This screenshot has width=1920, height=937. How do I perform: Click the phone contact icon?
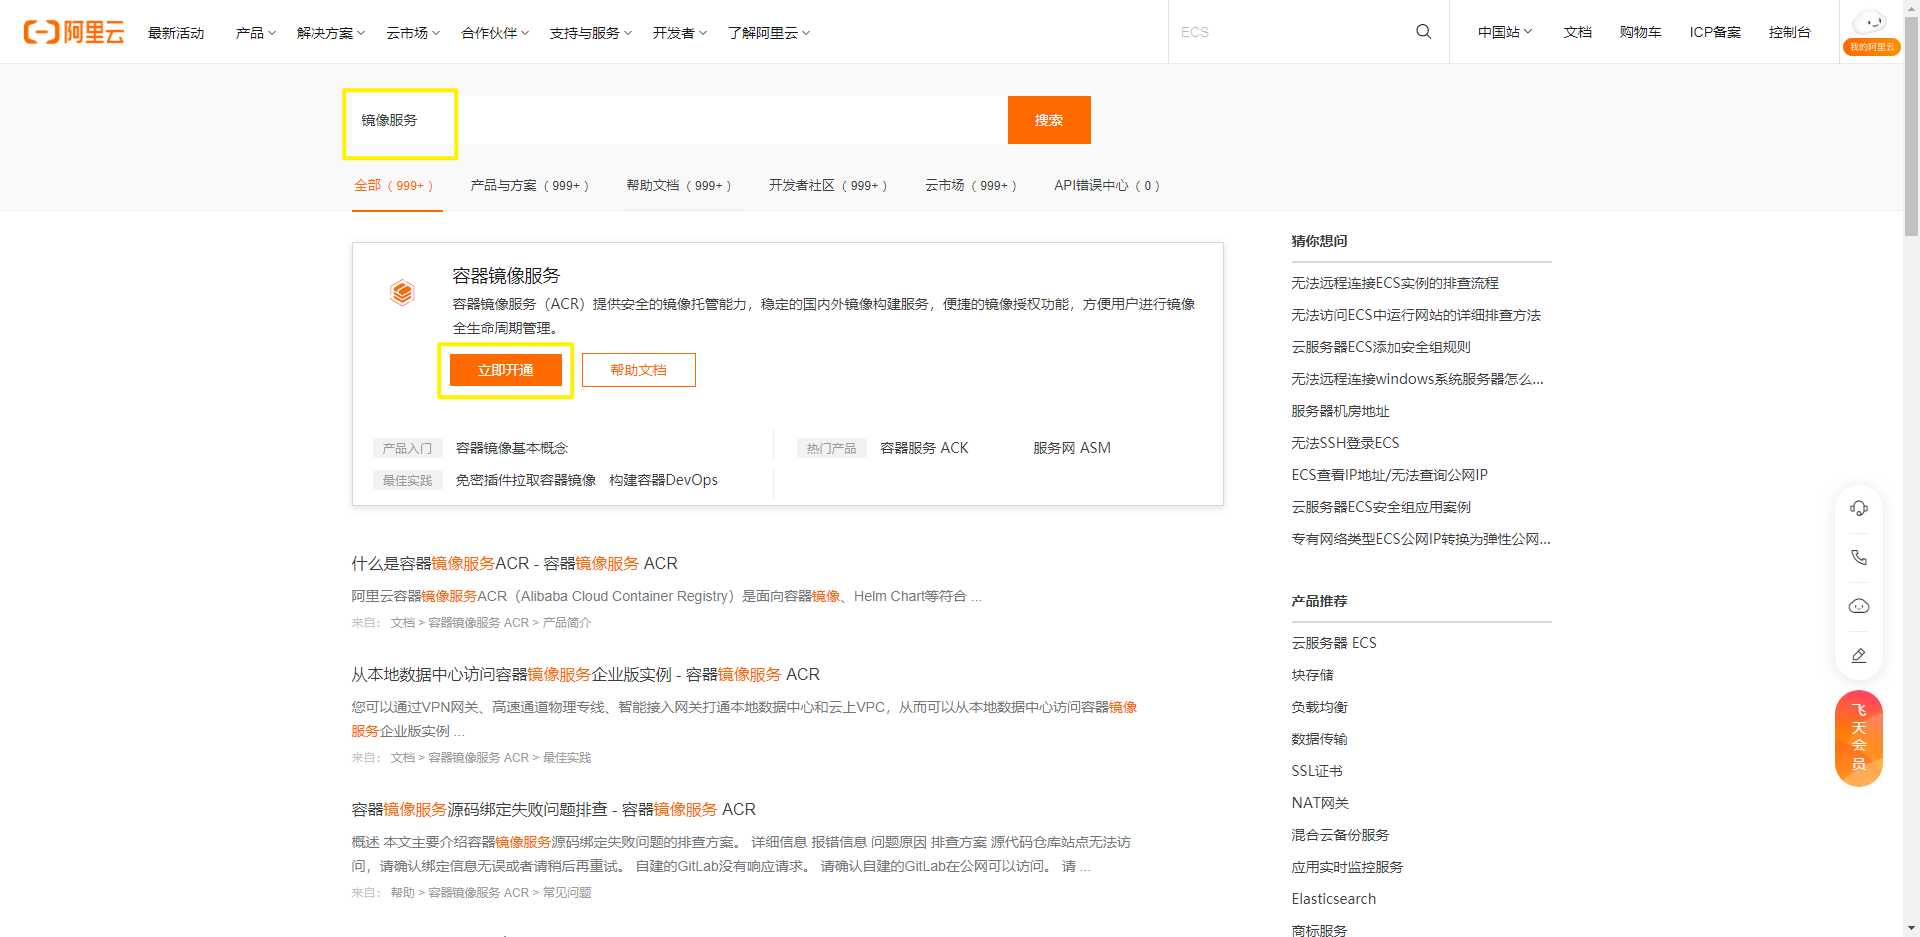[1859, 557]
